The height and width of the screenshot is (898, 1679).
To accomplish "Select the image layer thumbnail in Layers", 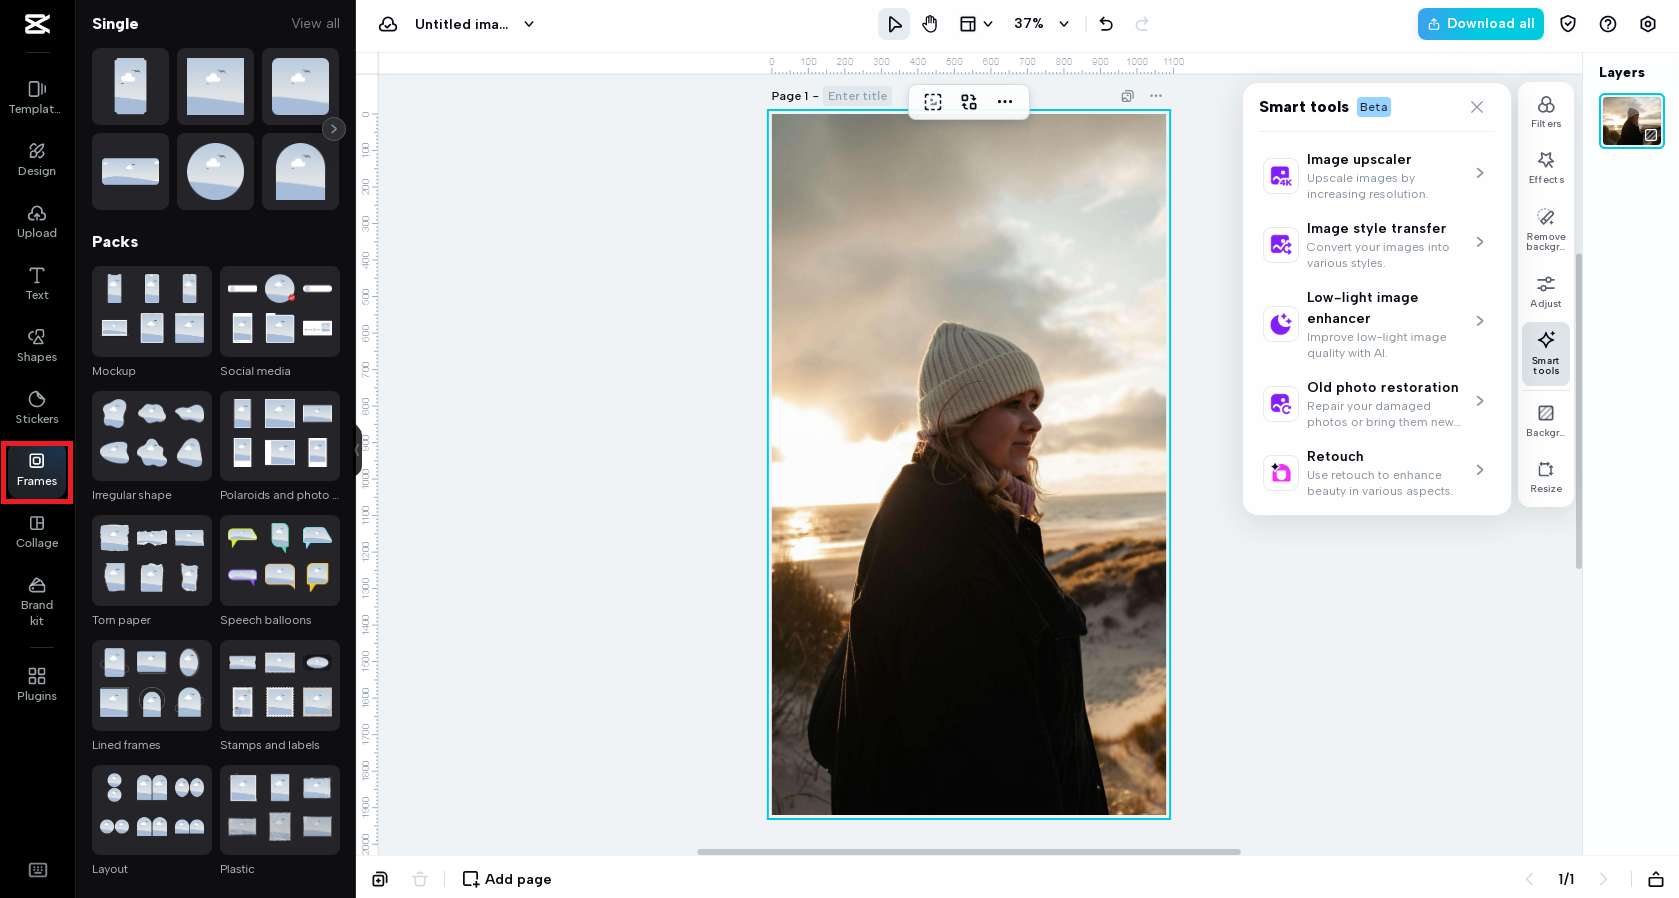I will point(1631,121).
